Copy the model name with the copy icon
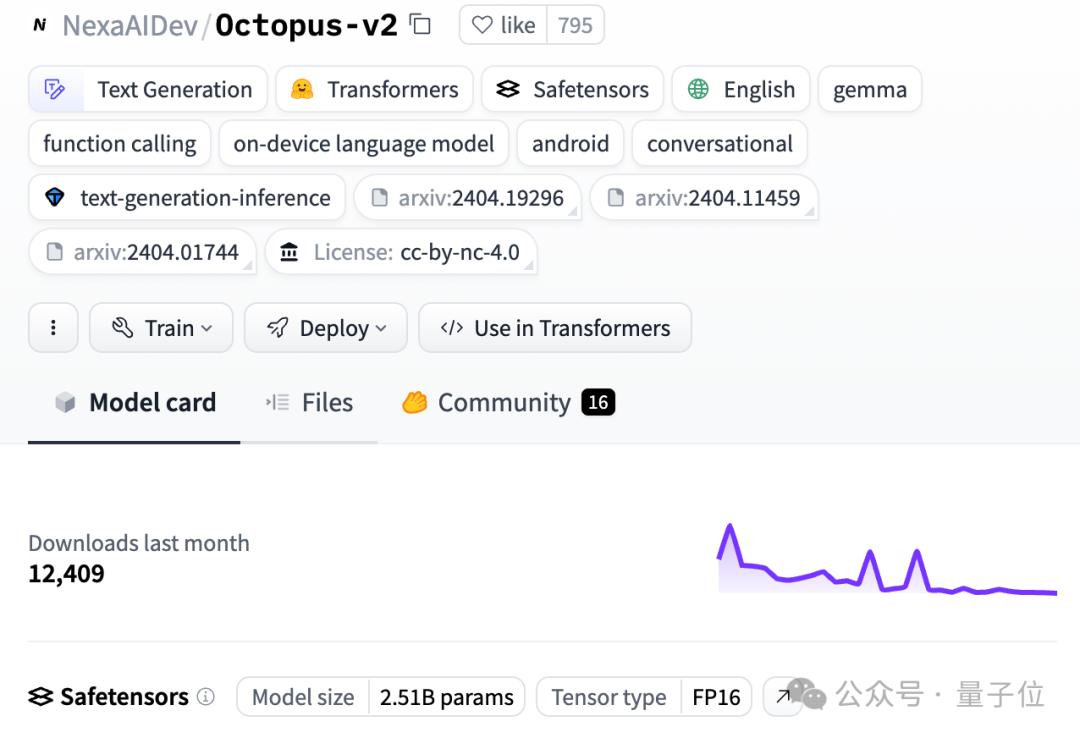The width and height of the screenshot is (1080, 738). [x=420, y=25]
